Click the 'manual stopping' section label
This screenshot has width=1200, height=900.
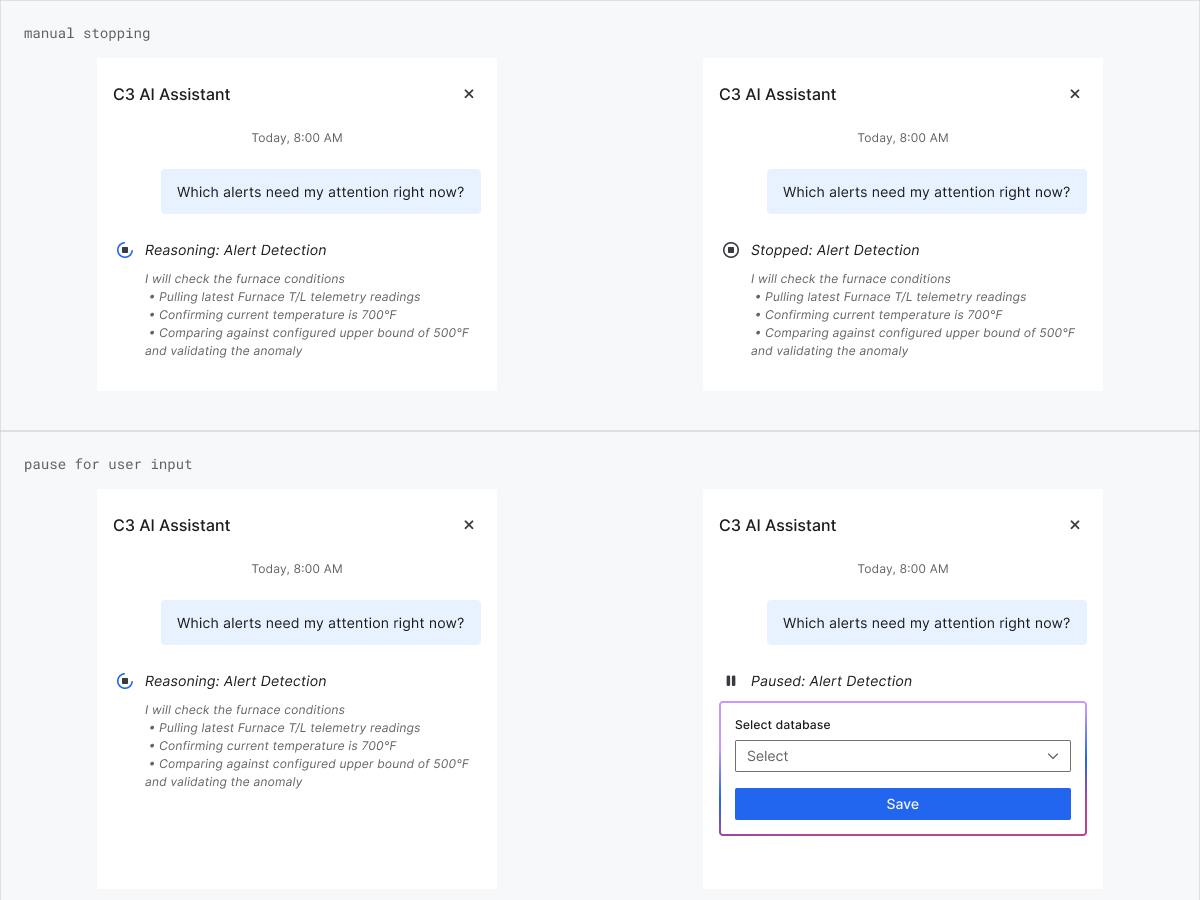click(x=87, y=34)
